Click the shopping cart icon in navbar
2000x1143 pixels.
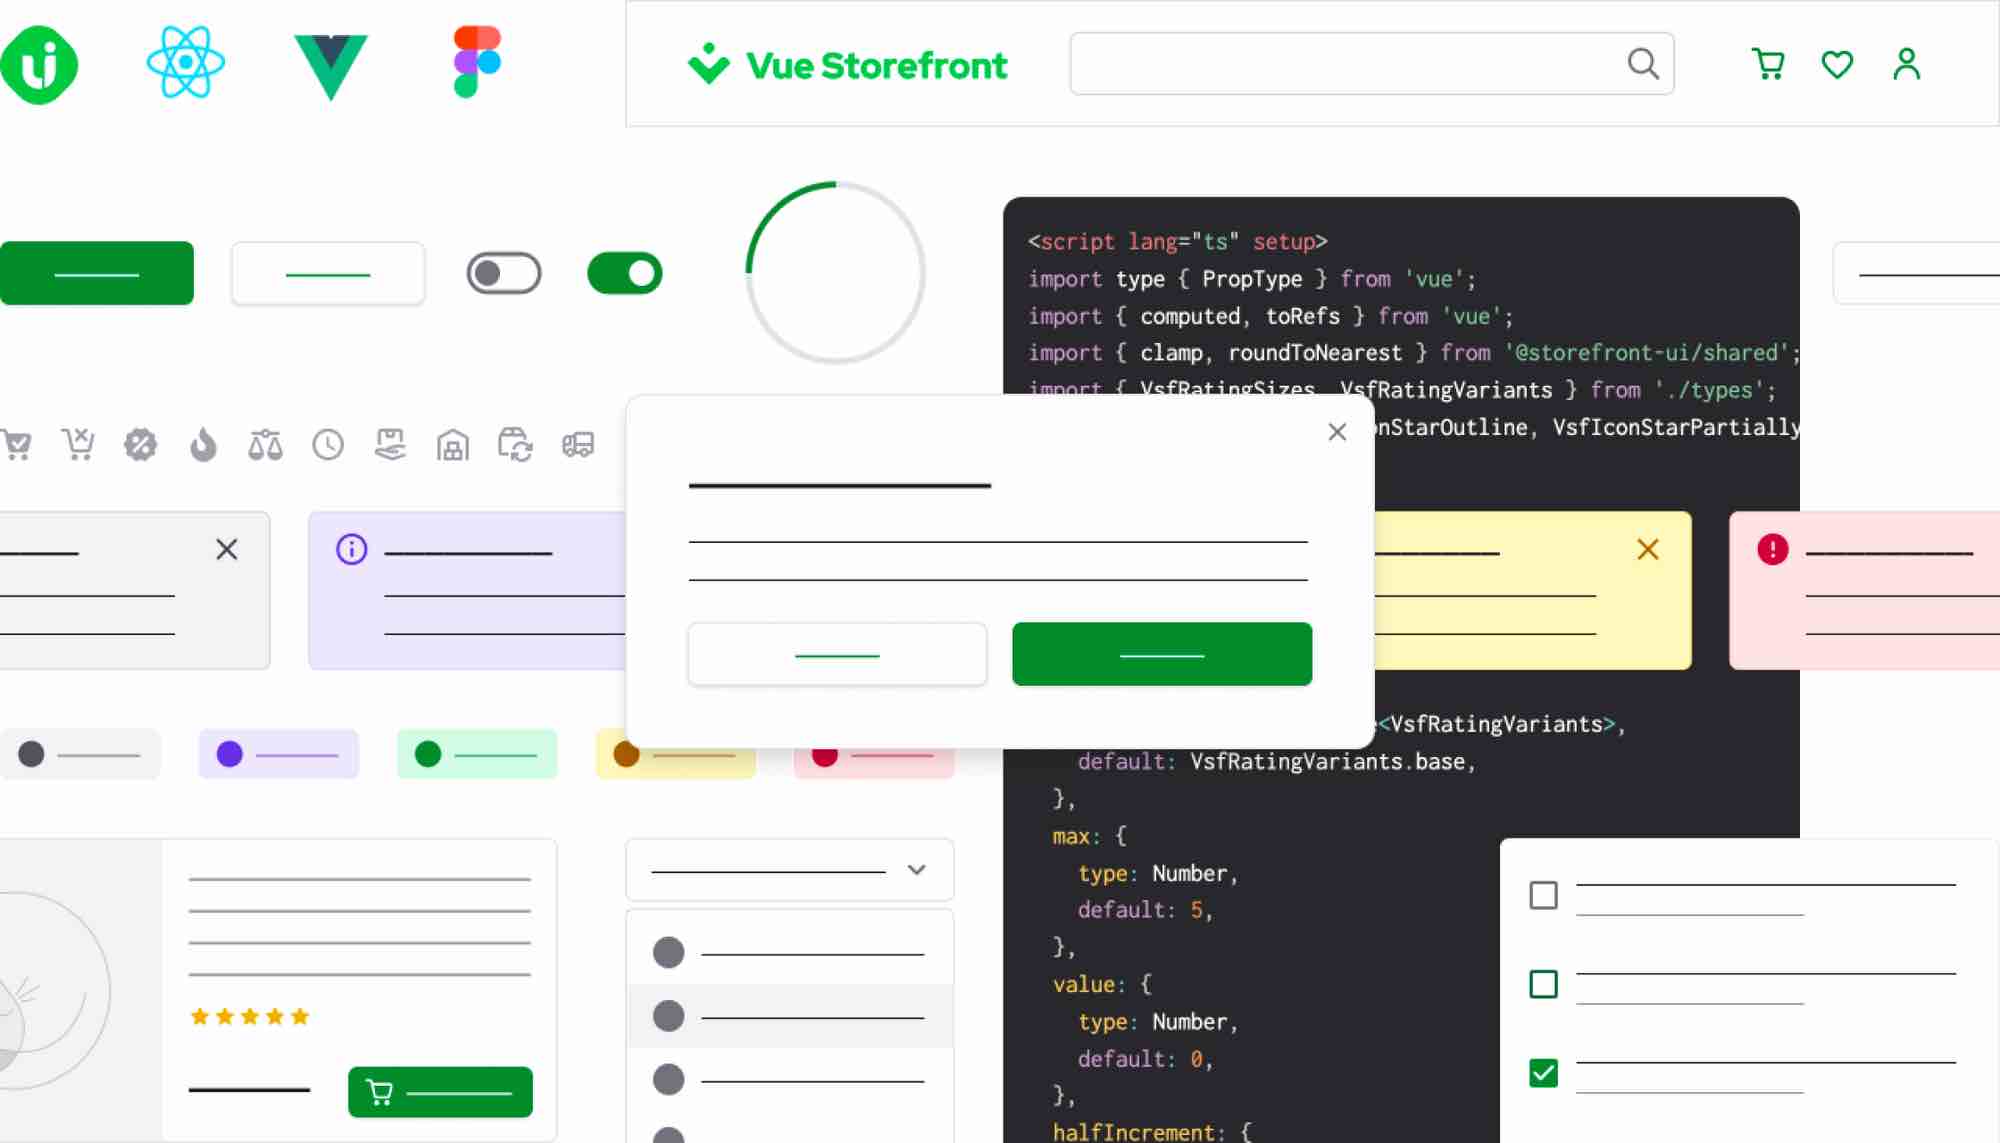point(1768,65)
